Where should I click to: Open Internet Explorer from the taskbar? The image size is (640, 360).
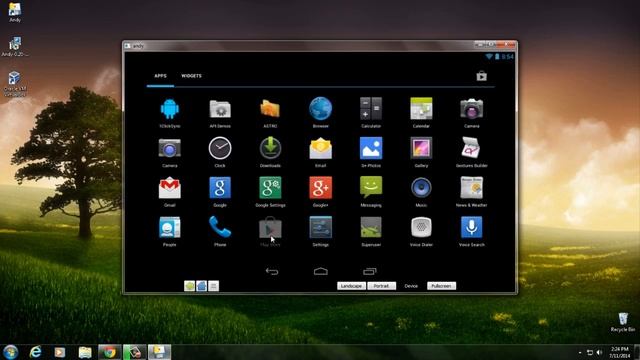tap(36, 352)
